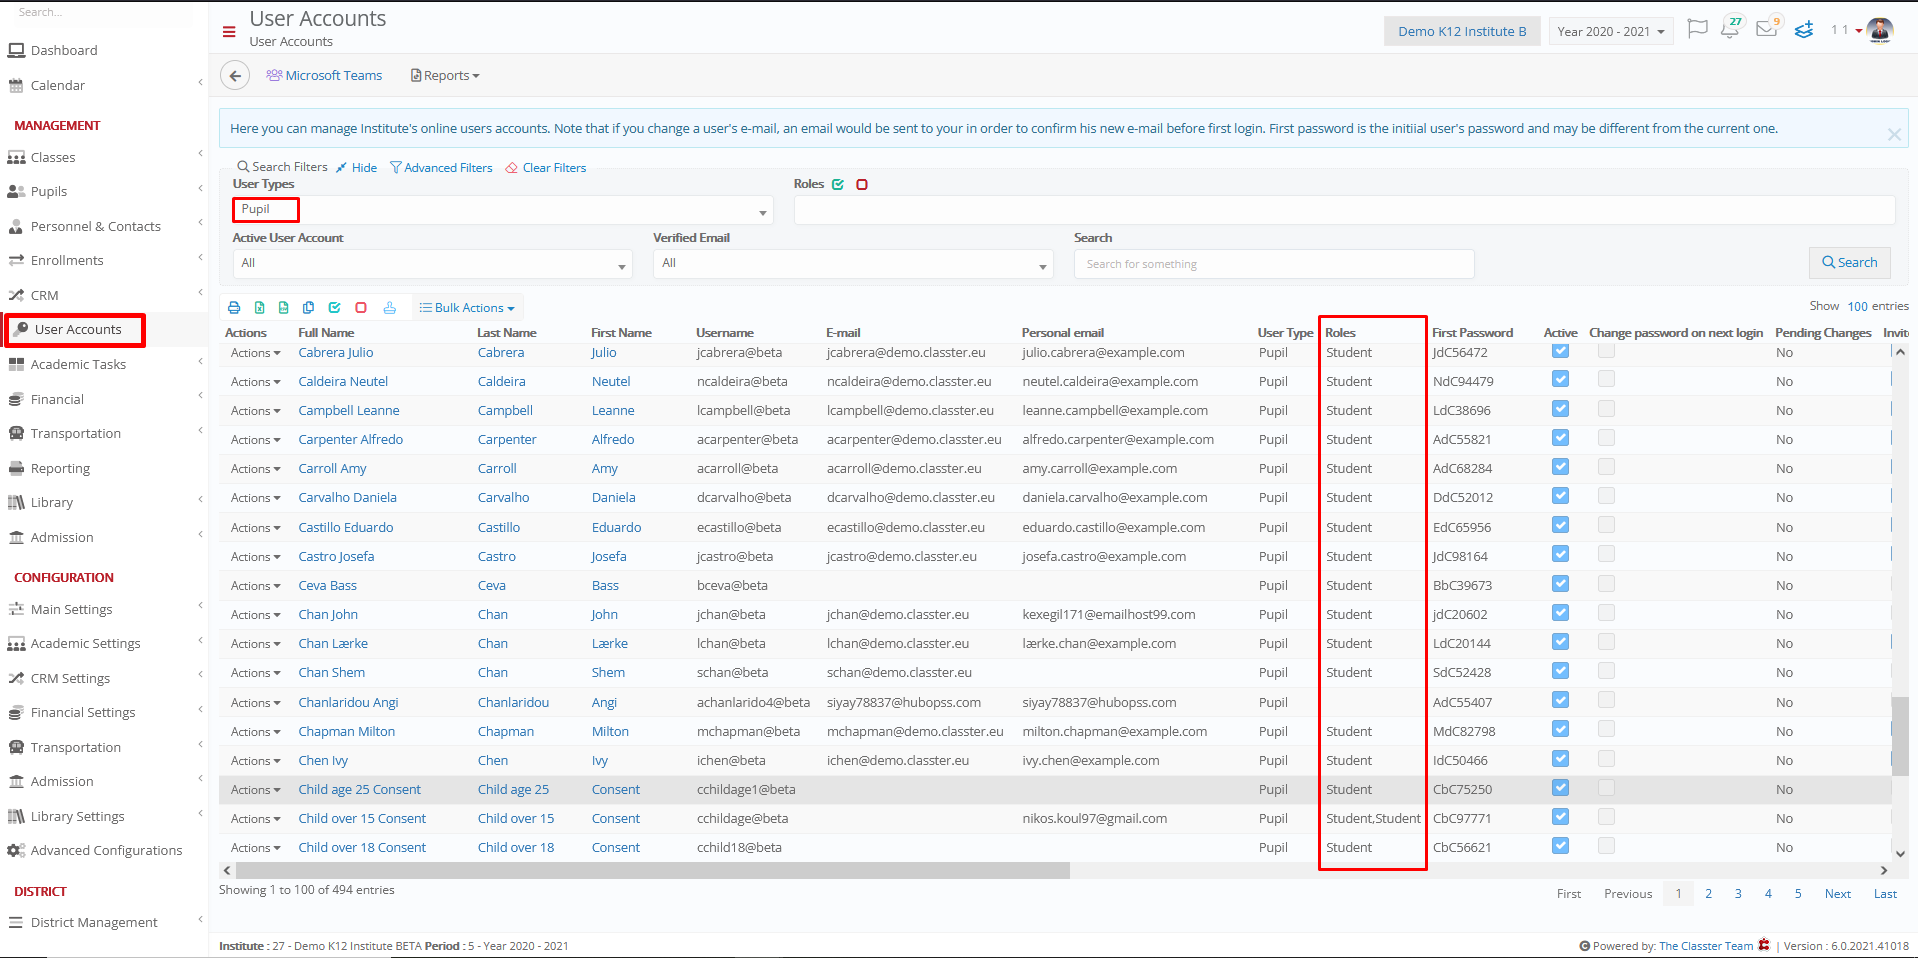1918x958 pixels.
Task: Export table with the CSV icon
Action: 284,308
